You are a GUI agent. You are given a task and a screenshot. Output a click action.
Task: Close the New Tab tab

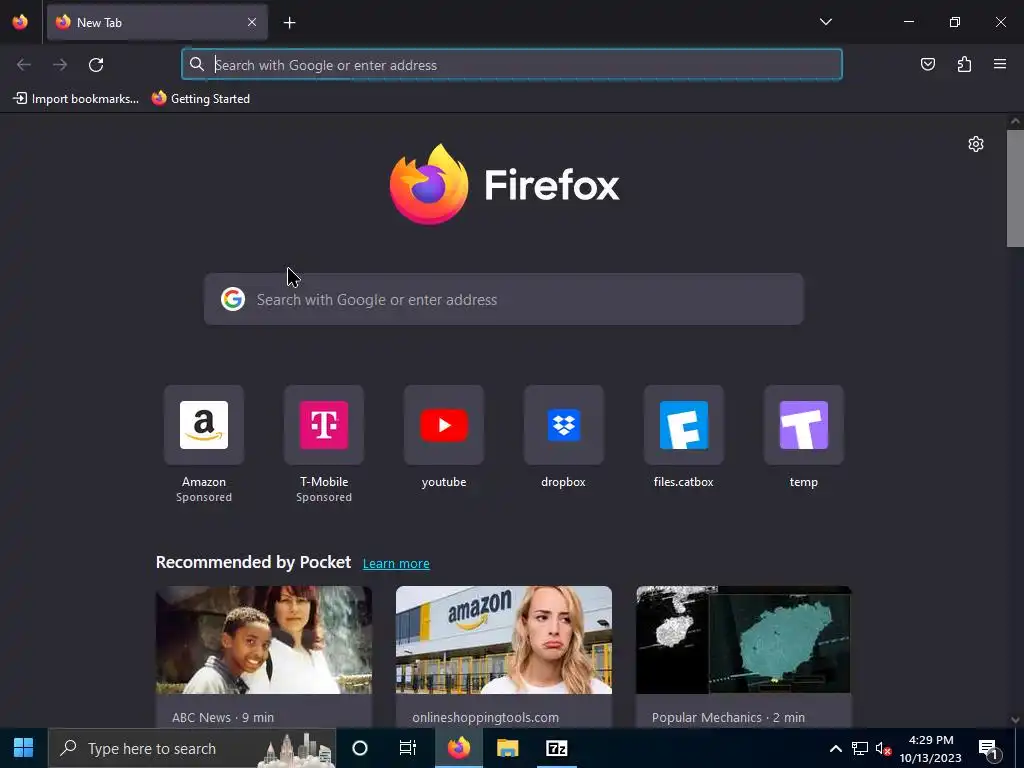pos(252,22)
